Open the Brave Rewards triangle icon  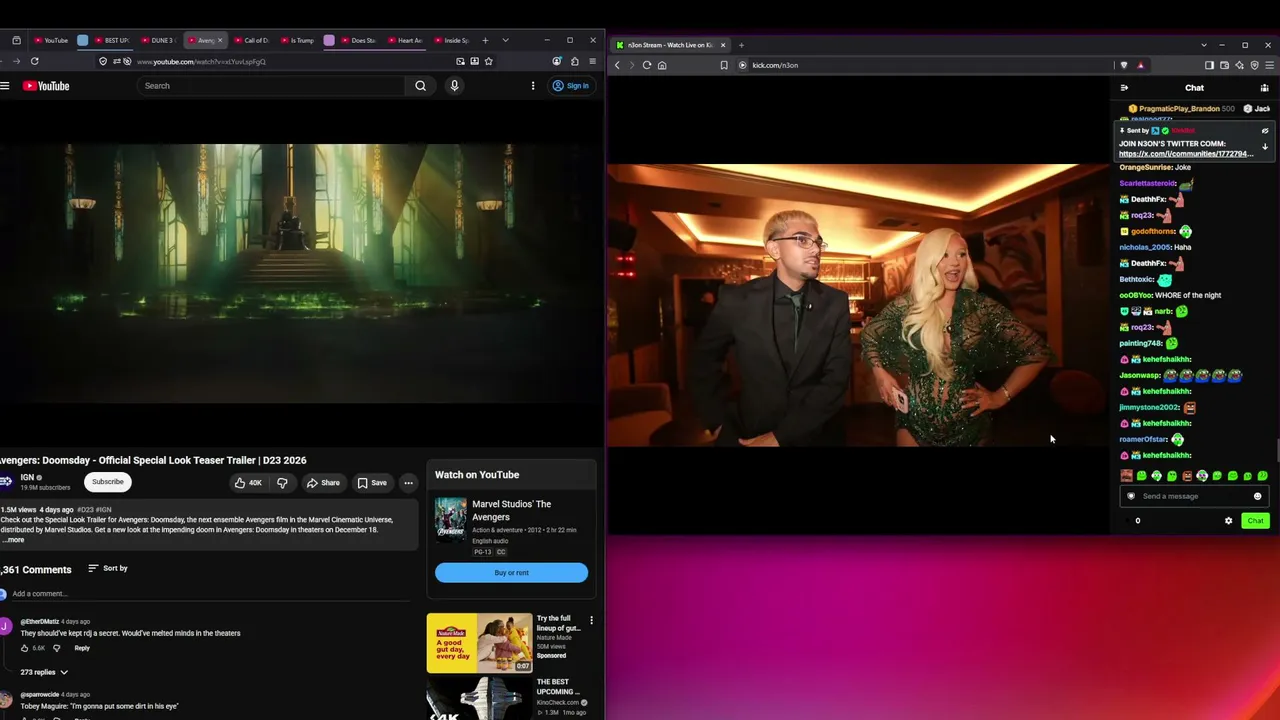(x=1140, y=65)
